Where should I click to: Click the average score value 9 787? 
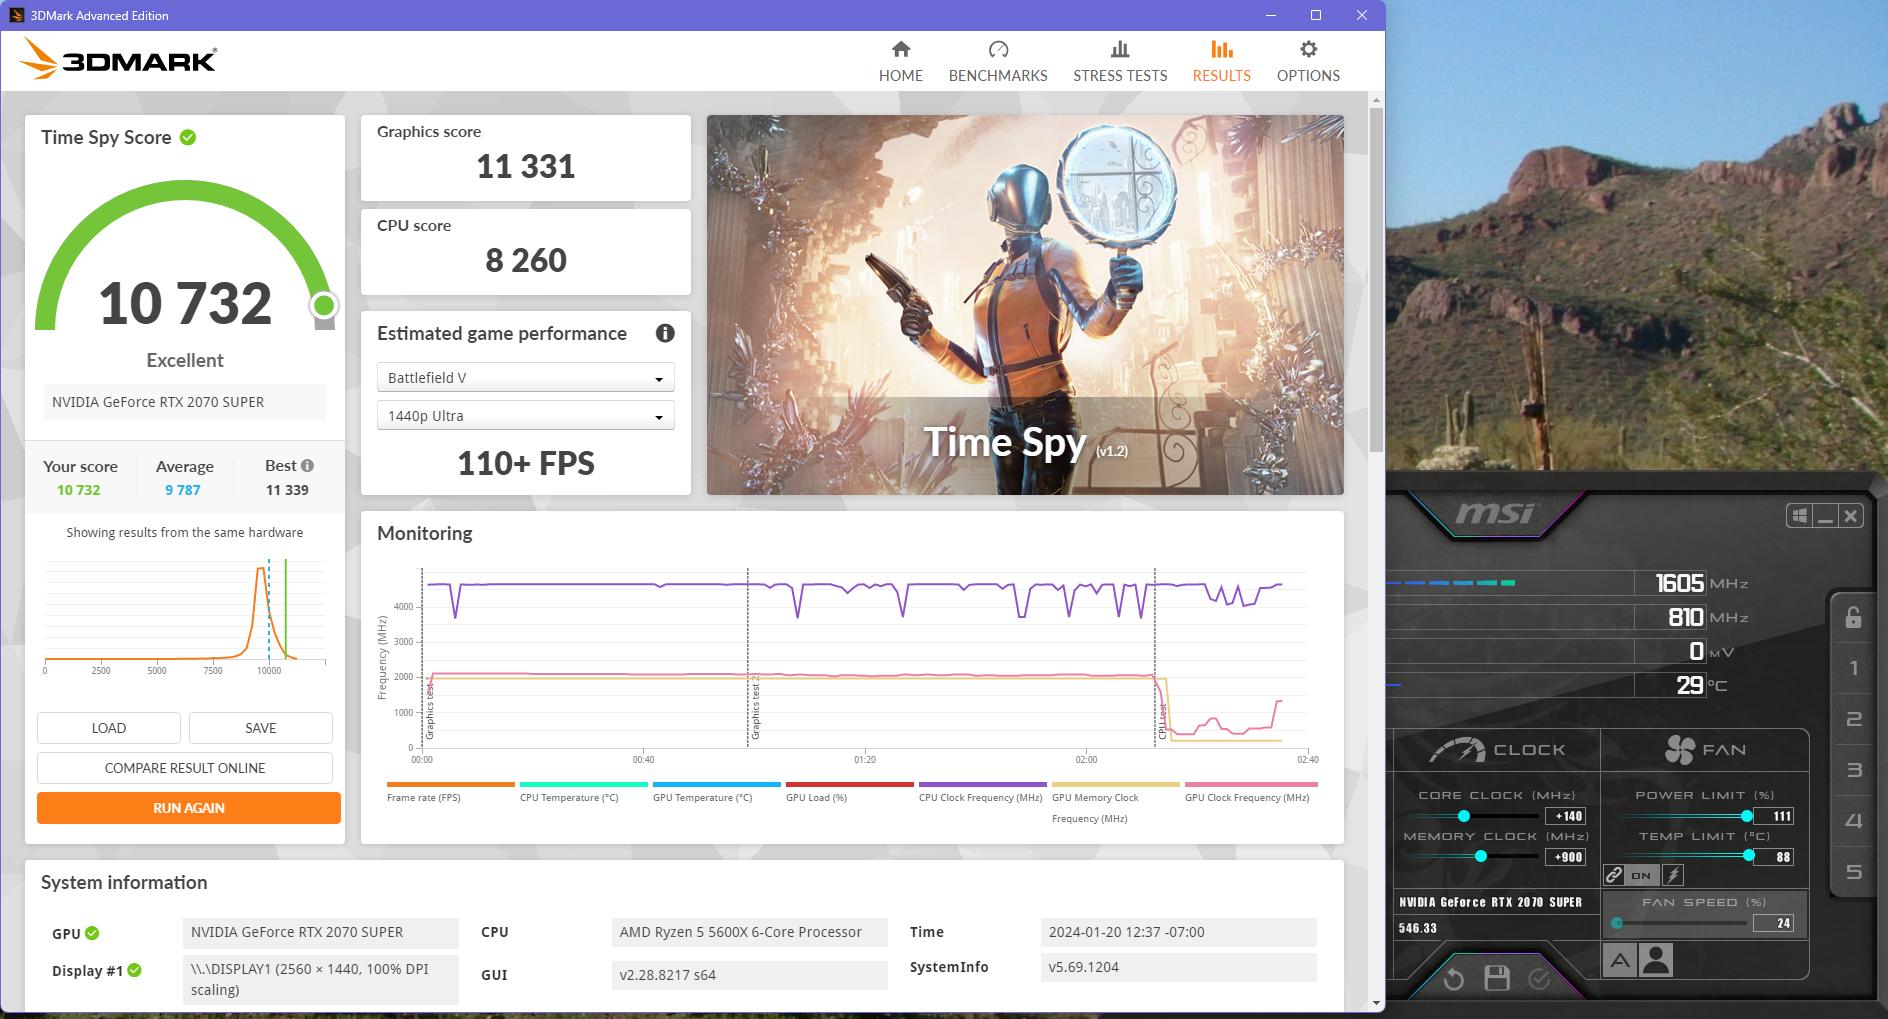coord(183,490)
